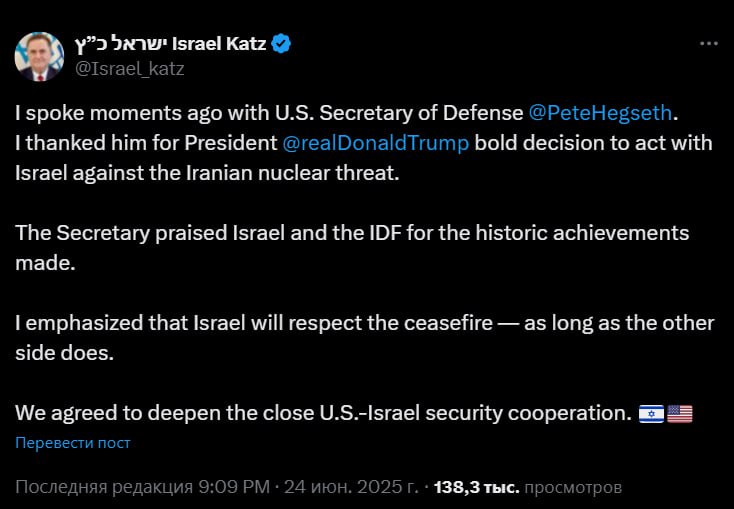The width and height of the screenshot is (734, 509).
Task: Click the 'I spoke moments ago' opening sentence
Action: pyautogui.click(x=347, y=113)
